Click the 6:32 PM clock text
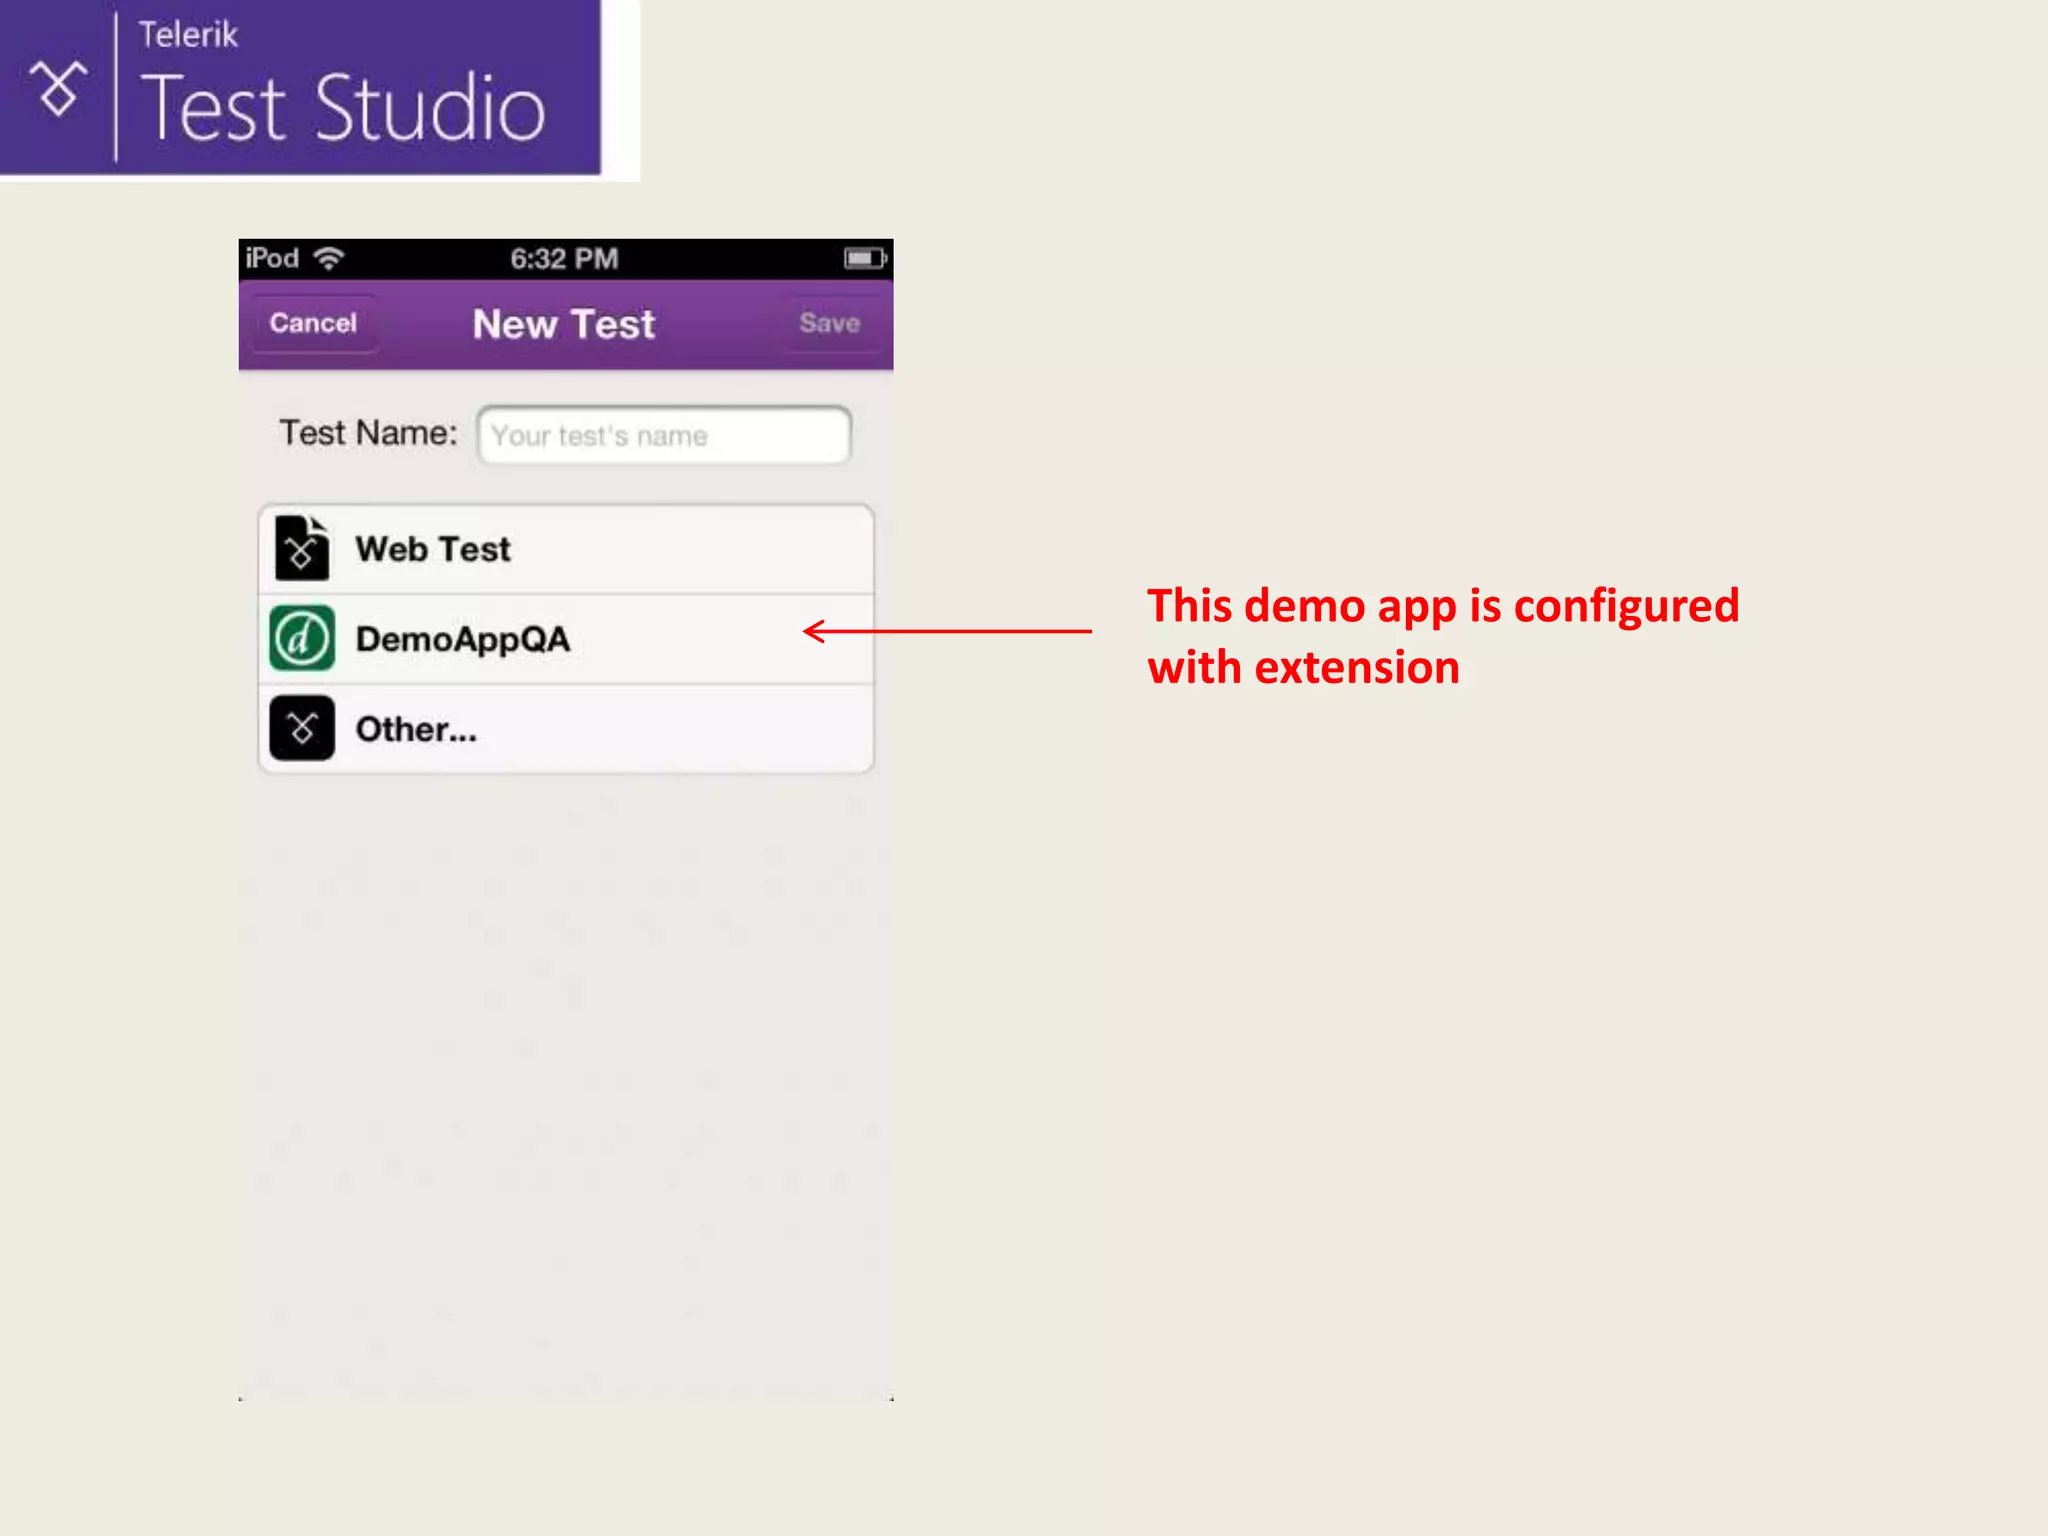The height and width of the screenshot is (1536, 2048). click(x=564, y=259)
